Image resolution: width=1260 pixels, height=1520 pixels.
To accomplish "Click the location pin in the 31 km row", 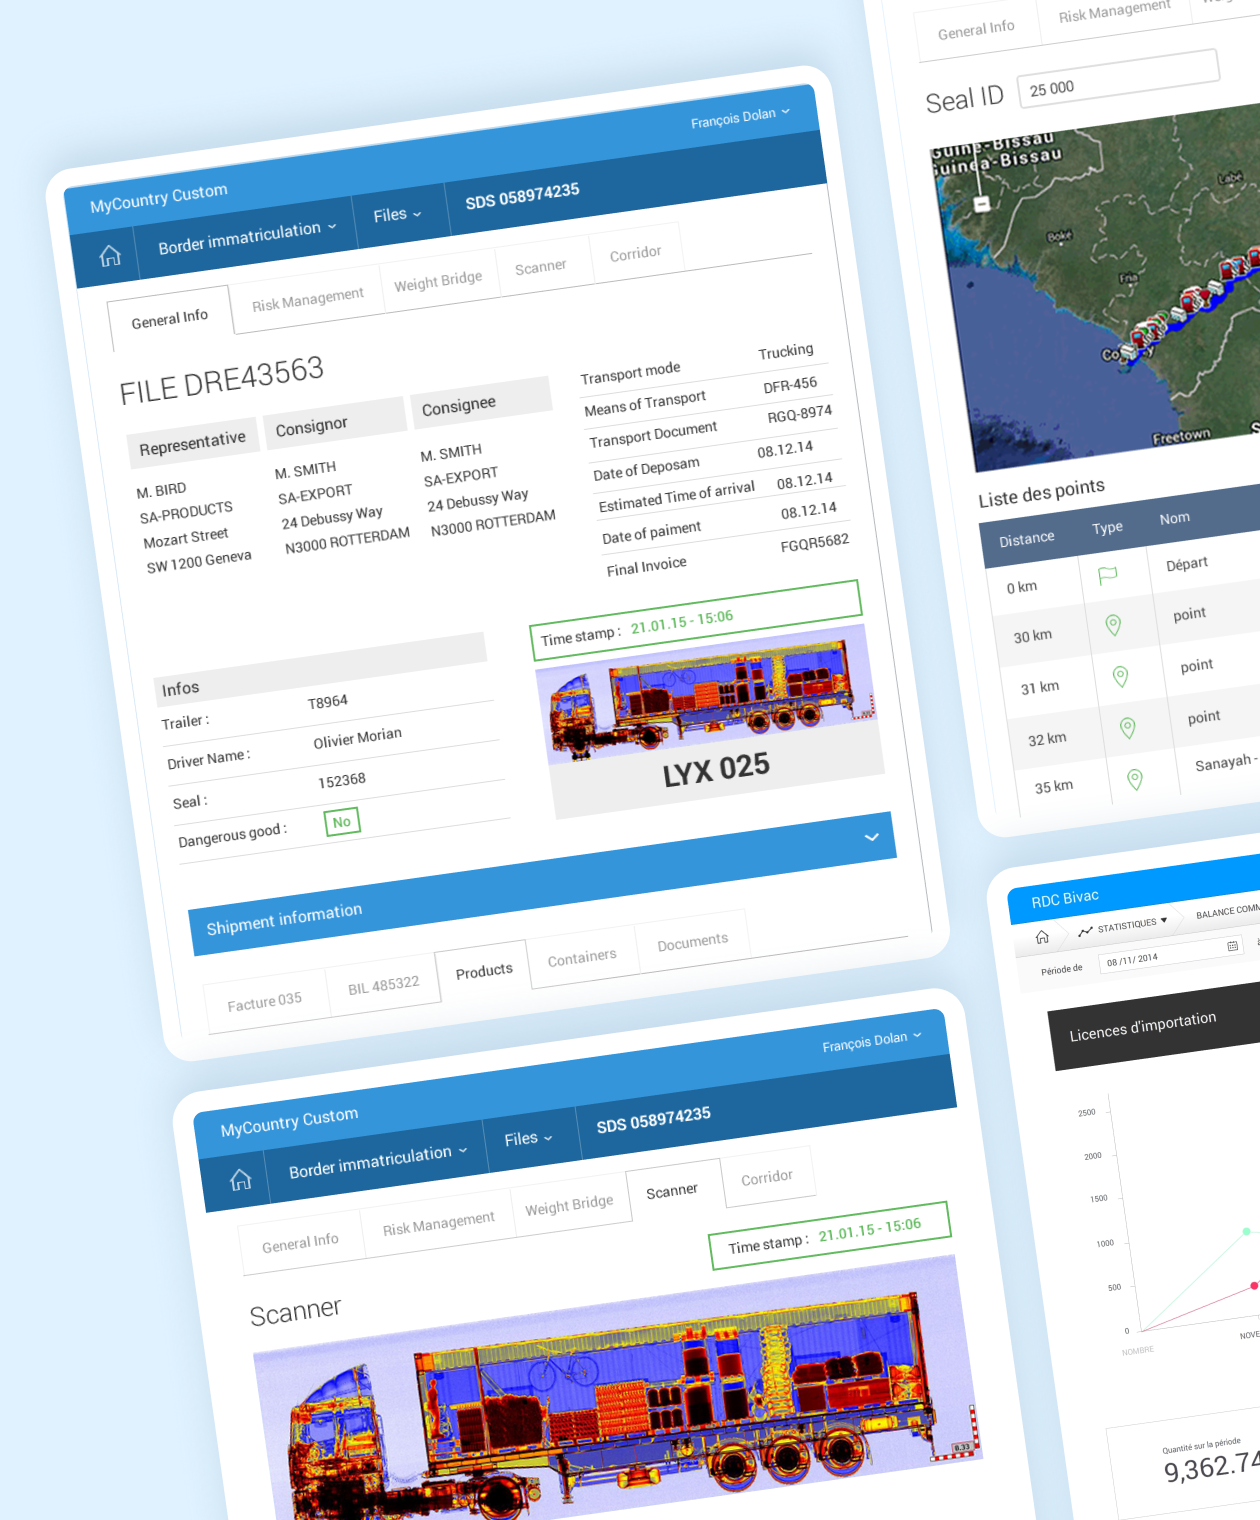I will (x=1121, y=677).
